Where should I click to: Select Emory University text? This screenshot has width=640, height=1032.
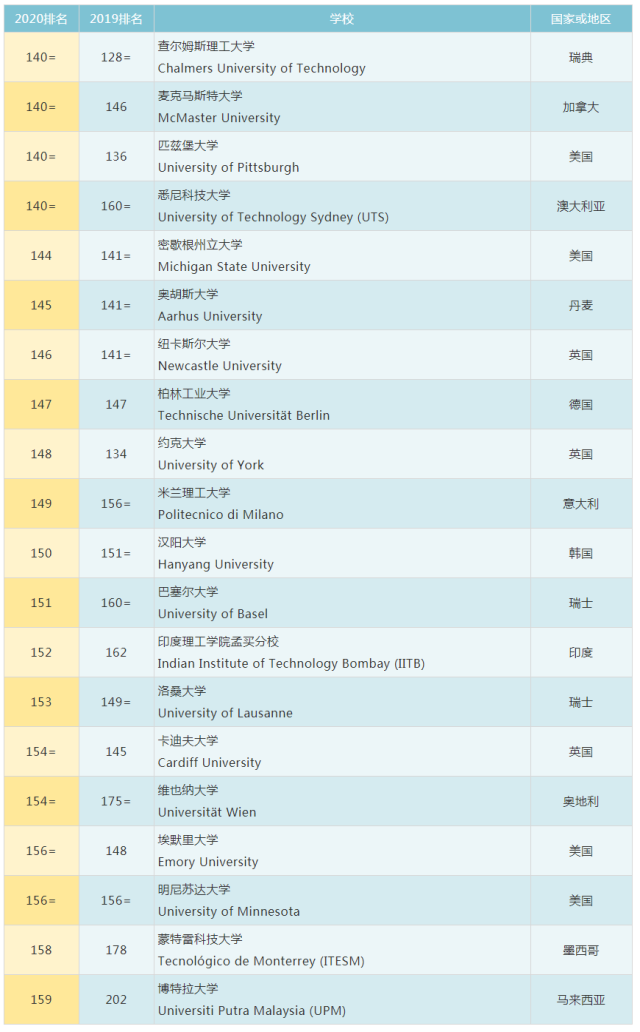(207, 862)
